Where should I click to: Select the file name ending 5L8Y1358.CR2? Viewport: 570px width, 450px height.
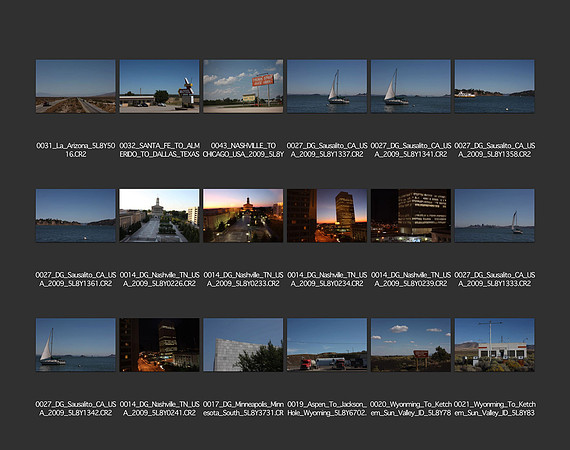[494, 150]
